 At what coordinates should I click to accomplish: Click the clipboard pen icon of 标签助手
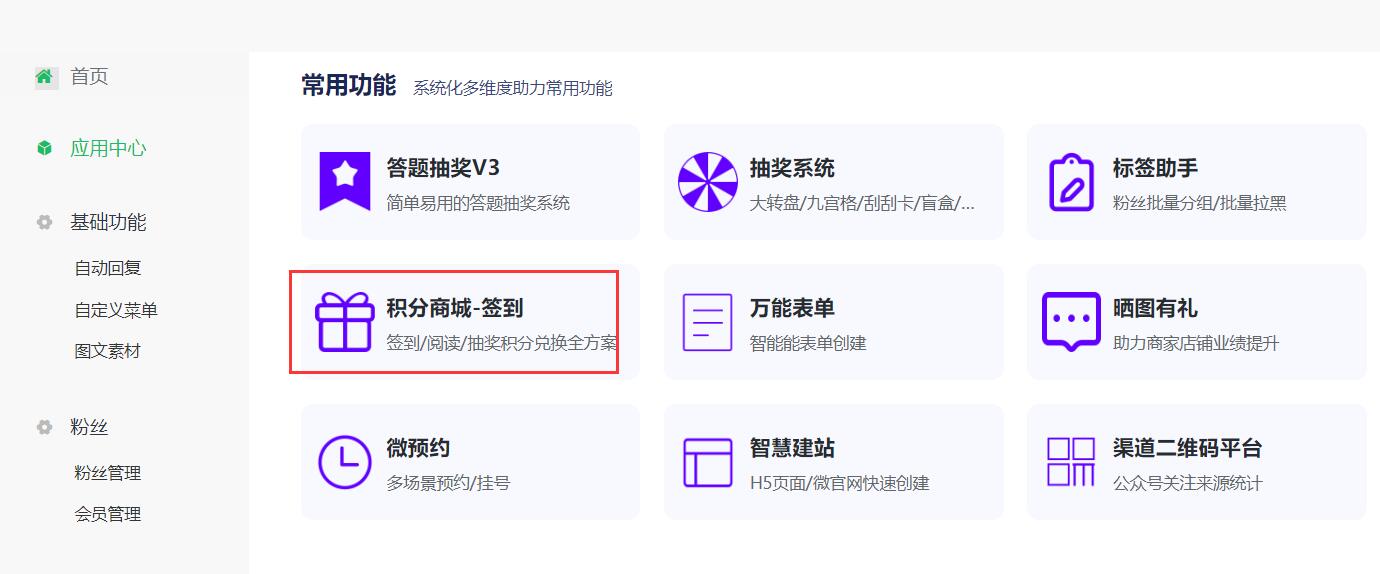click(x=1071, y=182)
